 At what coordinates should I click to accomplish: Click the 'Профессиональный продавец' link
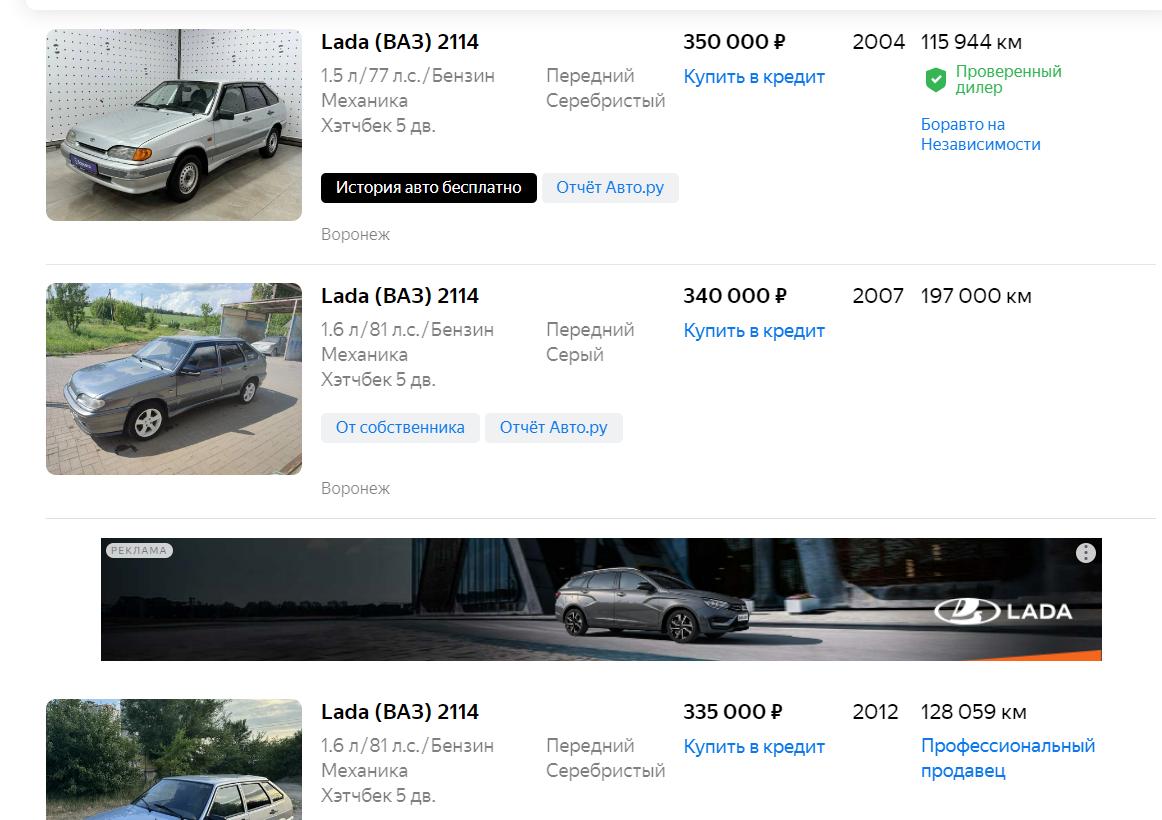(x=1008, y=758)
